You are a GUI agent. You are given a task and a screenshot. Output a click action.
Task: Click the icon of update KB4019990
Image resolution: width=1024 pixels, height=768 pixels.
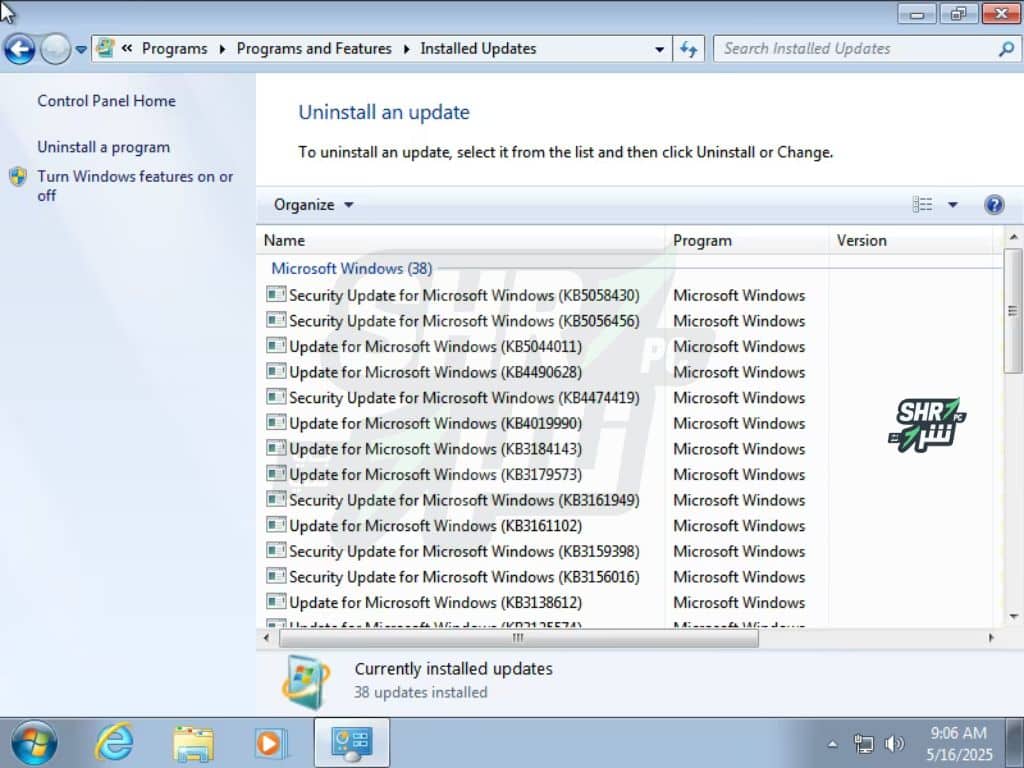tap(276, 423)
